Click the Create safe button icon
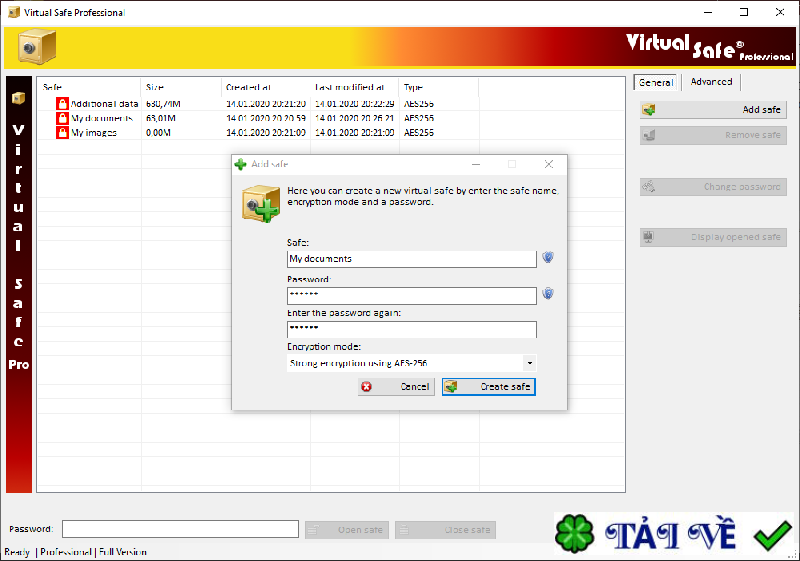 pos(451,387)
